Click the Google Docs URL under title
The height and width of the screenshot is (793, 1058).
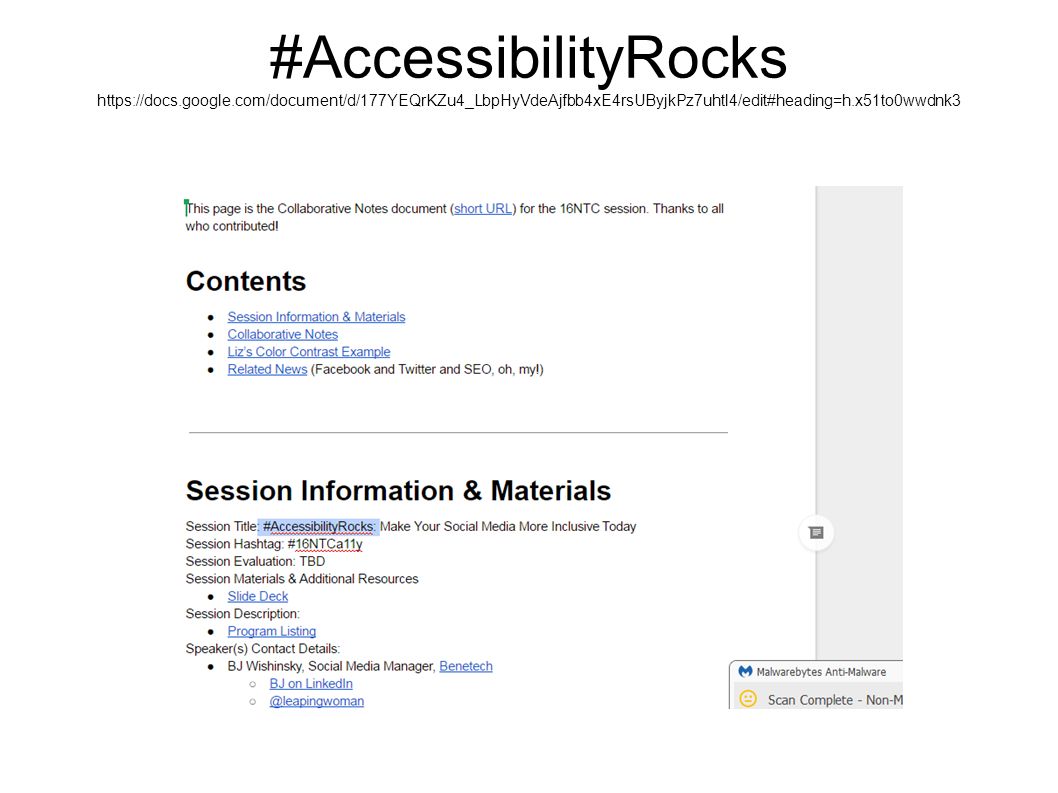[x=528, y=101]
